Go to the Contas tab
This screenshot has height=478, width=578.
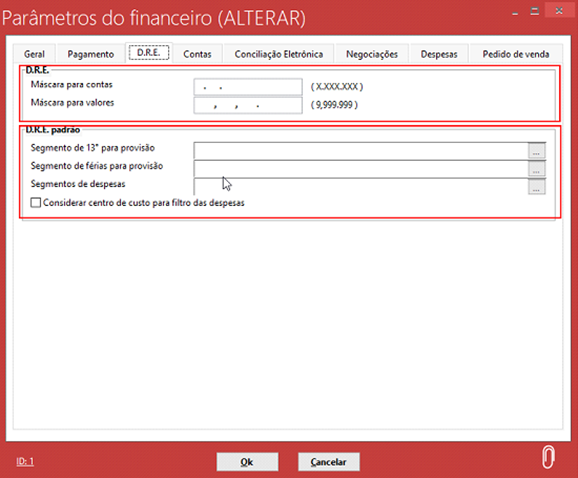(197, 54)
